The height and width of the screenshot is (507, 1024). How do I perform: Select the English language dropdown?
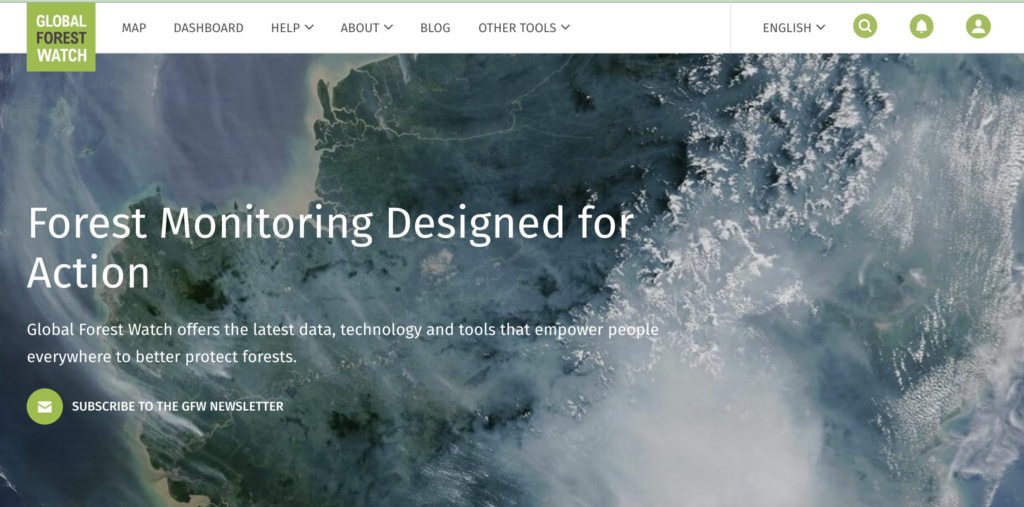point(787,28)
